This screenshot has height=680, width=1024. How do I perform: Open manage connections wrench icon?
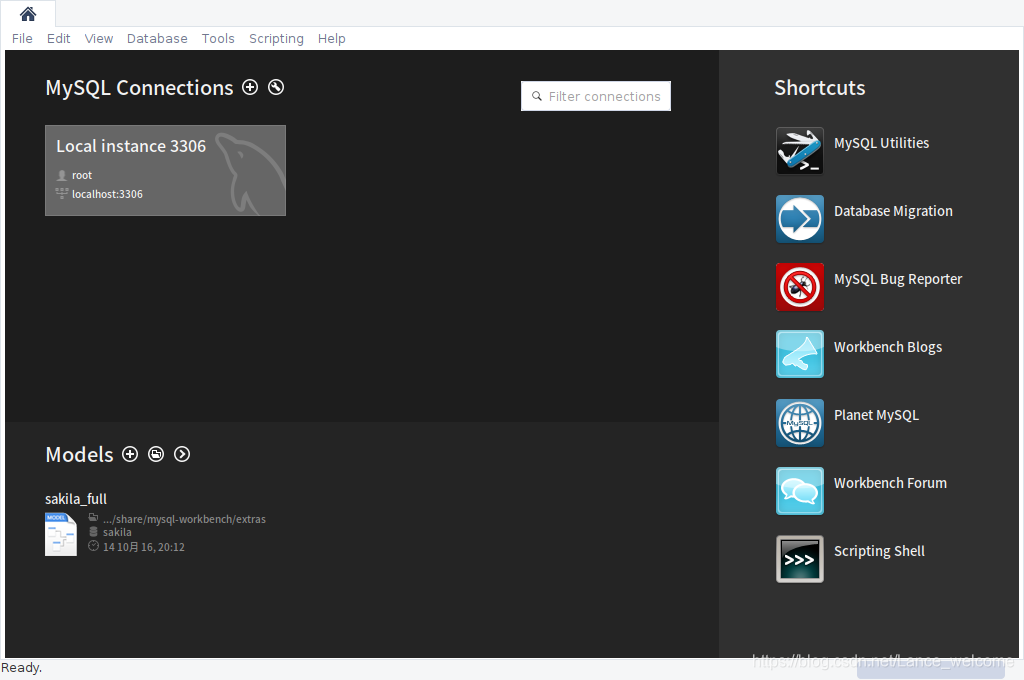(x=276, y=87)
